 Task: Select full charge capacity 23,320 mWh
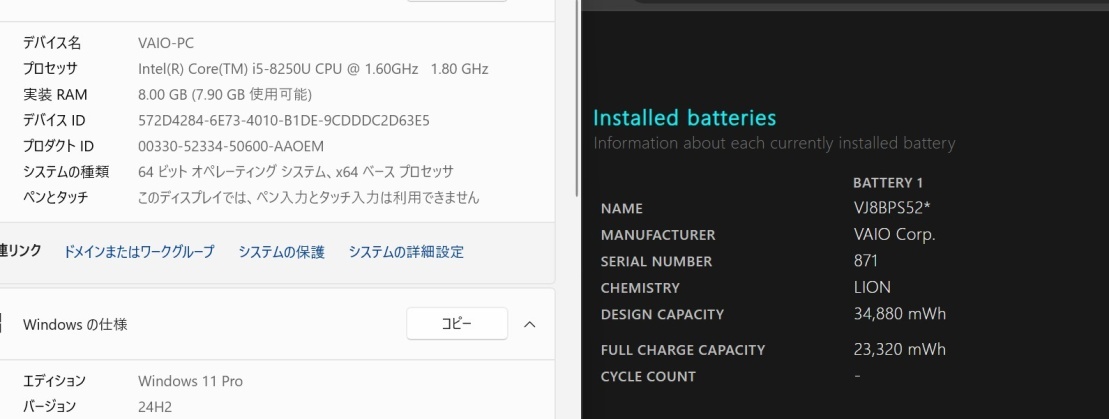899,349
